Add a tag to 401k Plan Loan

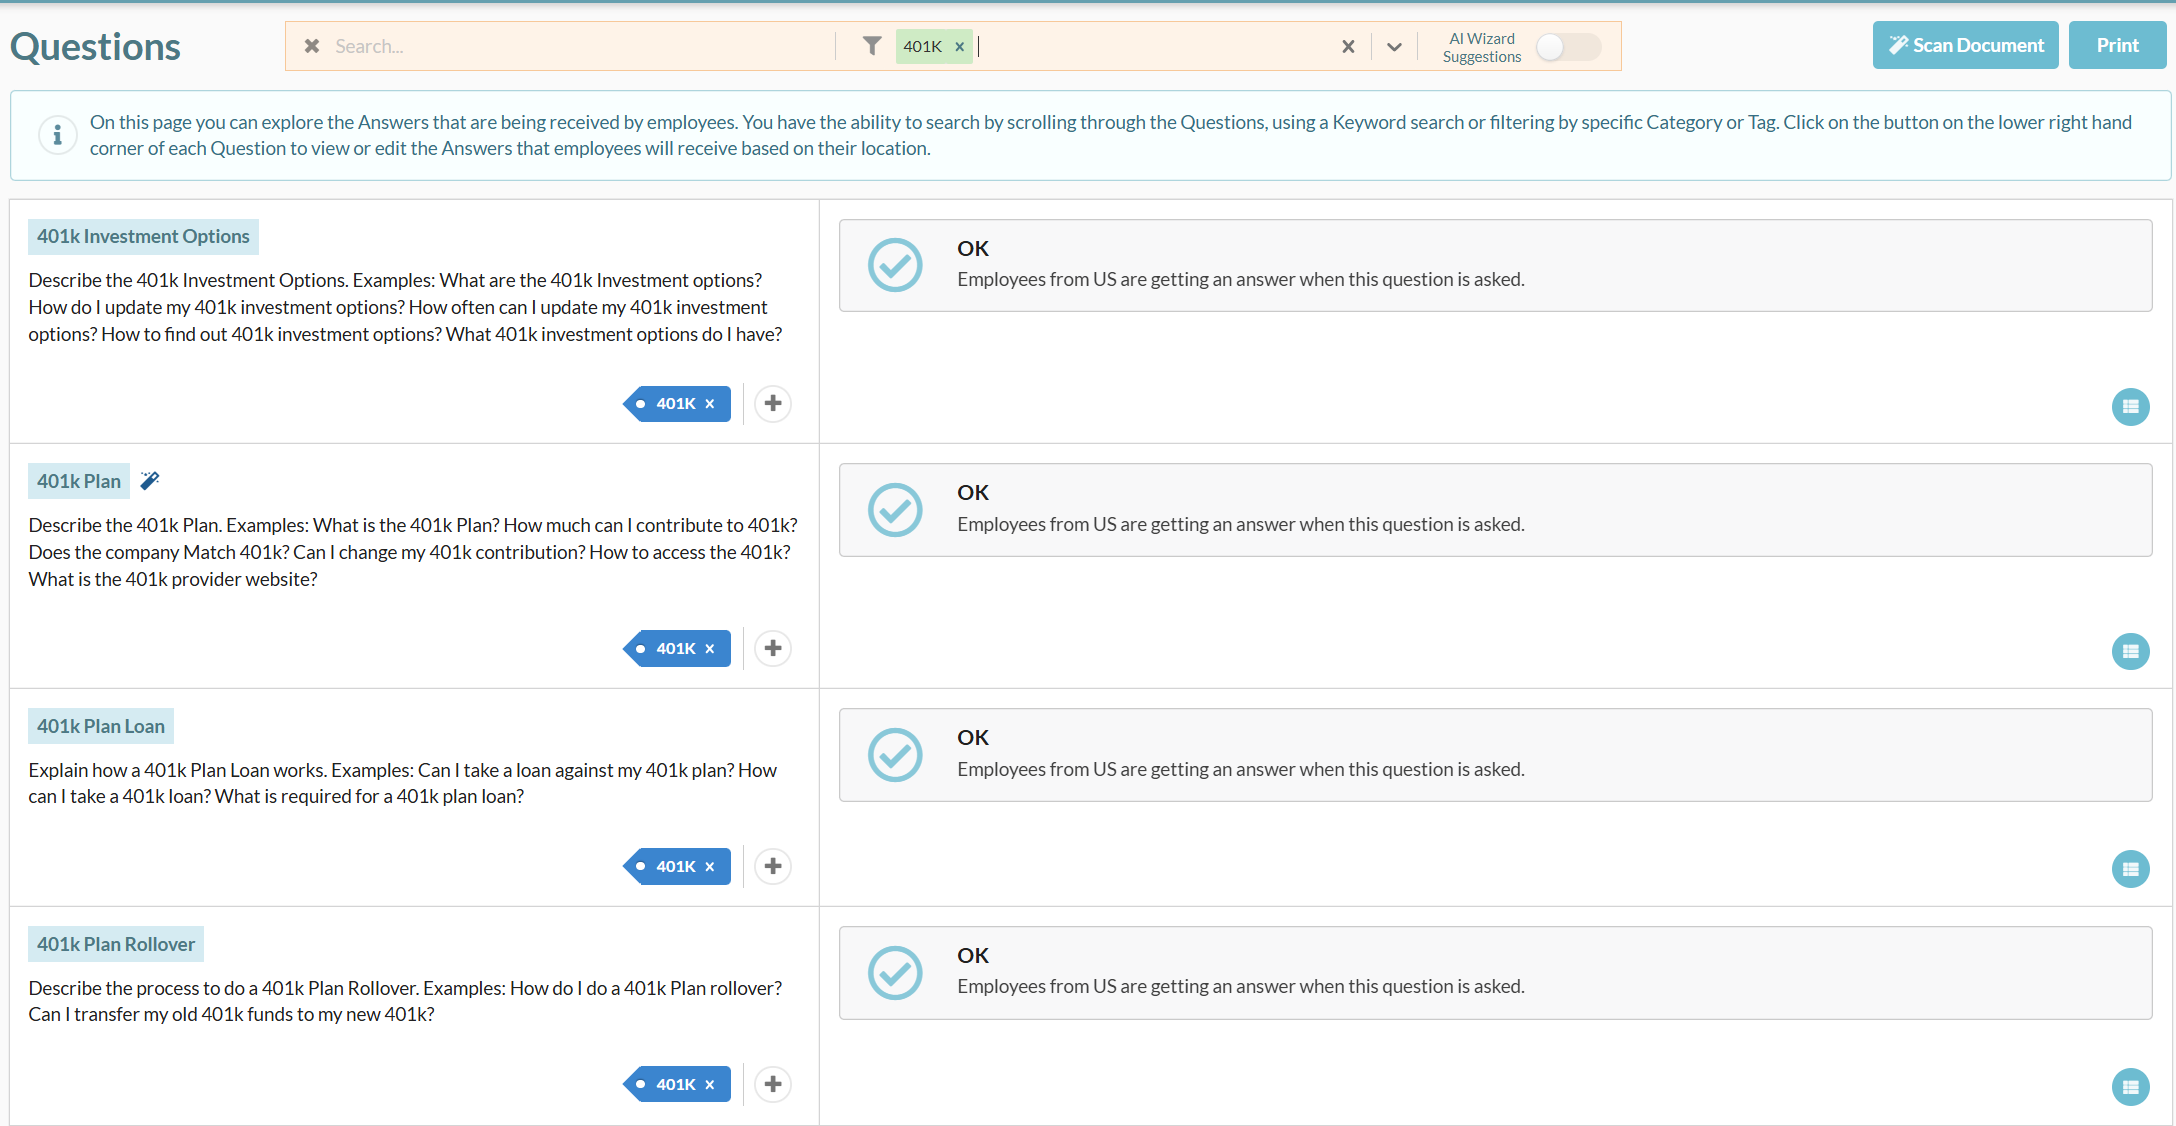coord(772,866)
